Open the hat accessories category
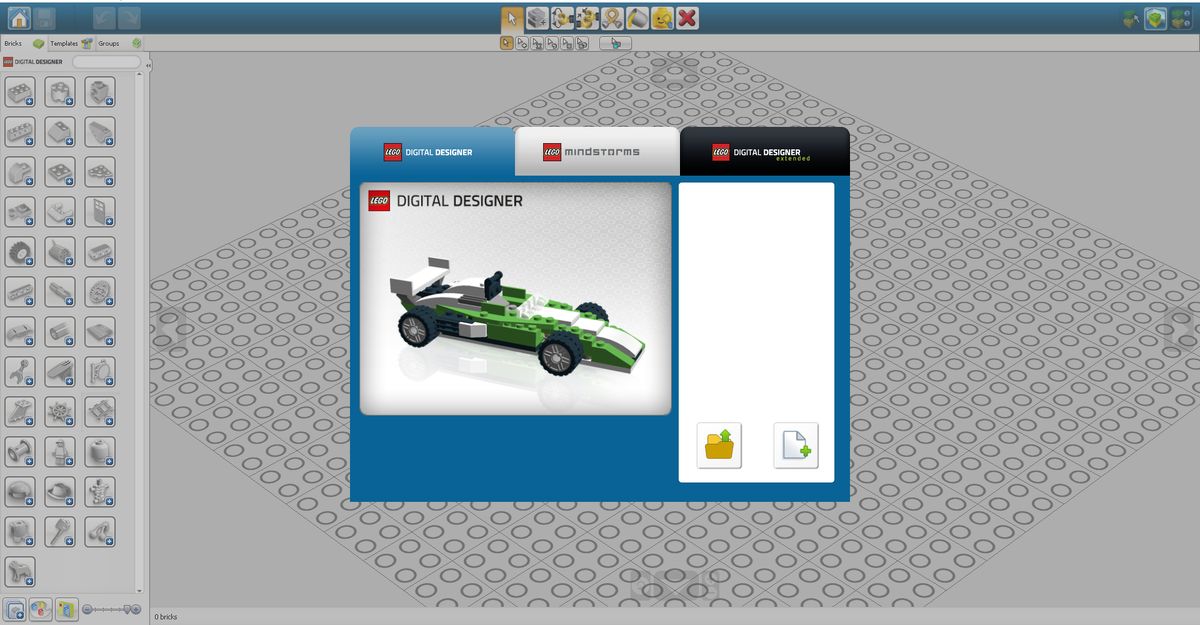Image resolution: width=1200 pixels, height=625 pixels. pos(60,492)
